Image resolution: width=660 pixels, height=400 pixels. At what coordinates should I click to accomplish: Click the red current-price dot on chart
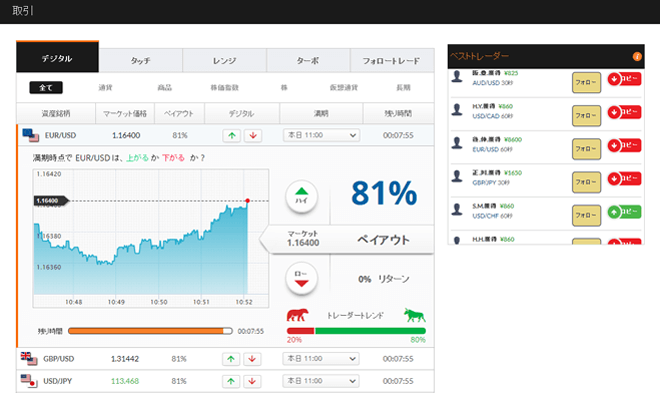point(248,201)
